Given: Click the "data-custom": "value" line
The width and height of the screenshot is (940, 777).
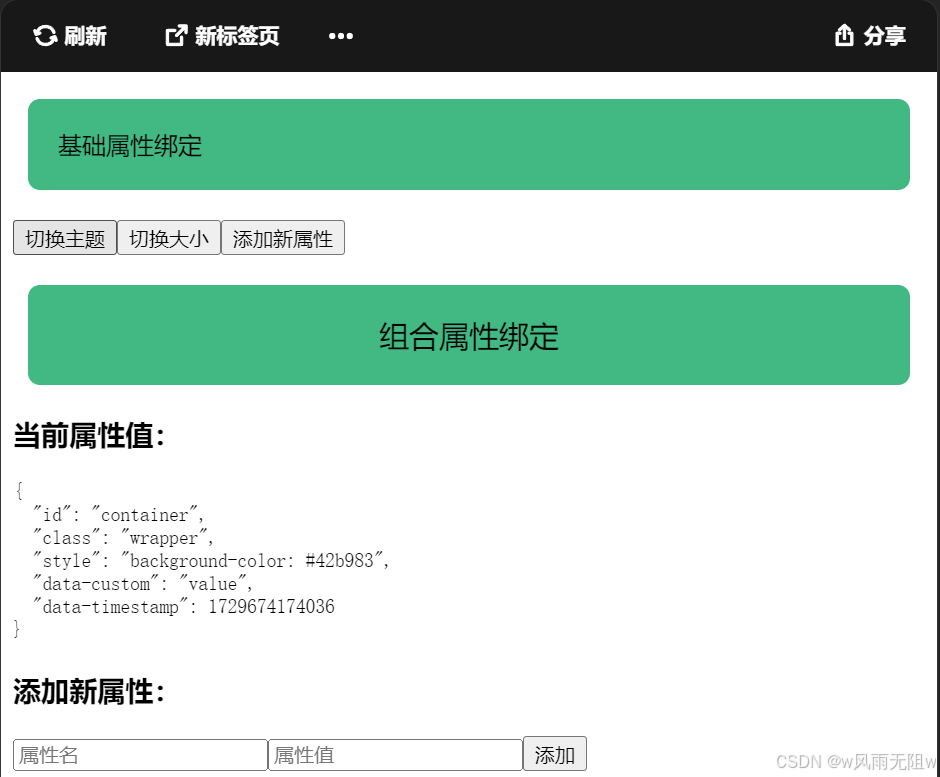Looking at the screenshot, I should [143, 583].
